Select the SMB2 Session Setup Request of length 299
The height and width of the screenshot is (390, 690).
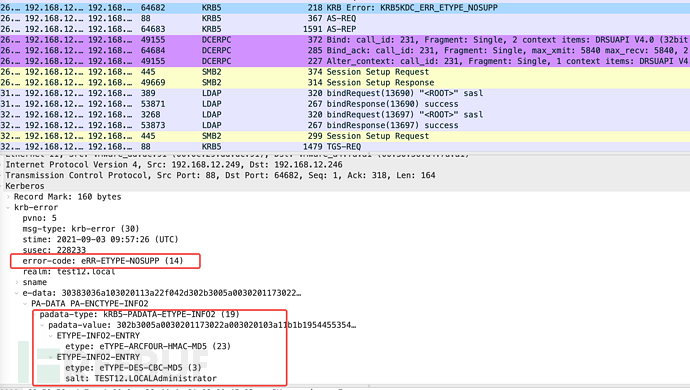coord(345,136)
